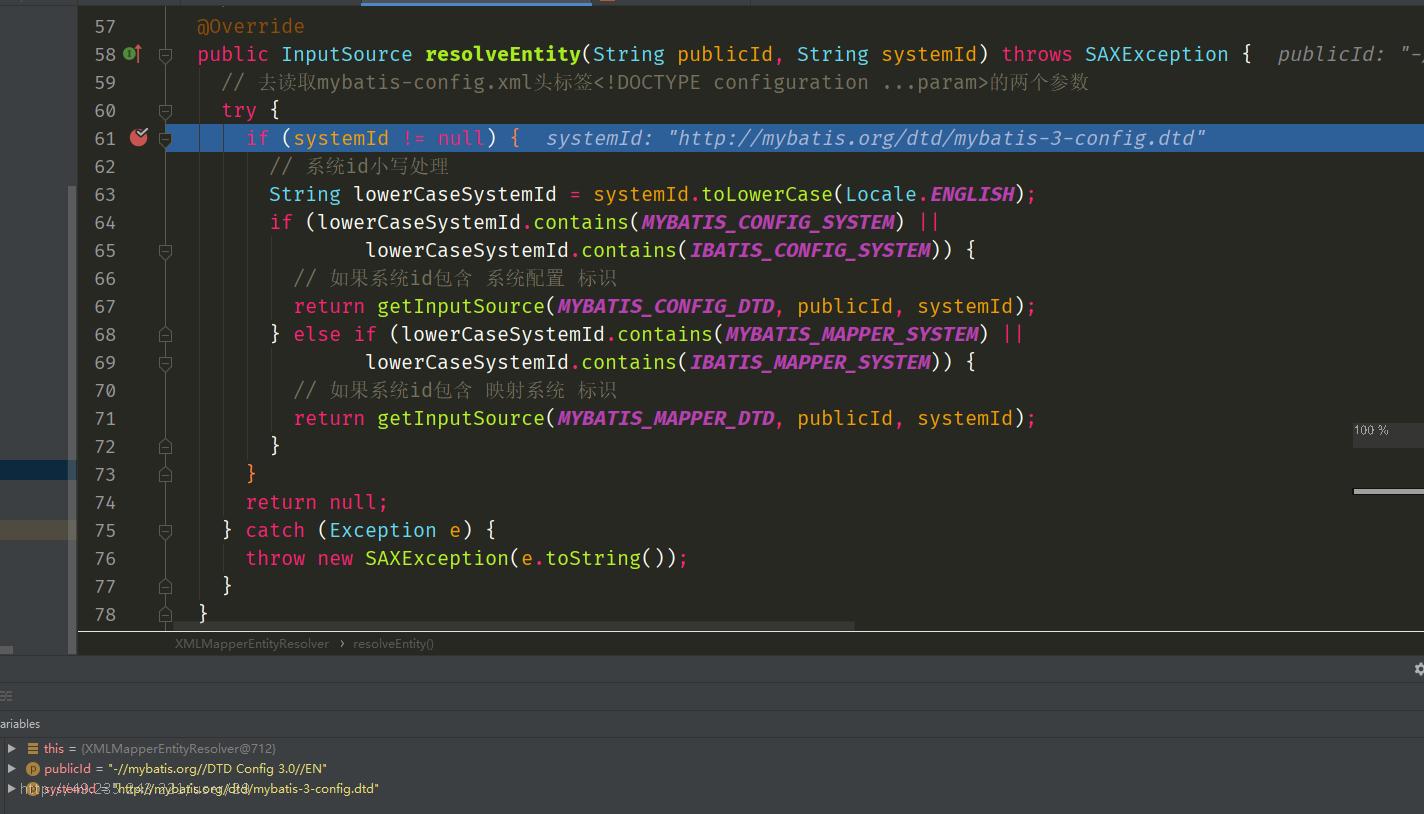Click the IBATIS_MAPPER_SYSTEM constant on line 69
Viewport: 1424px width, 814px height.
click(810, 362)
